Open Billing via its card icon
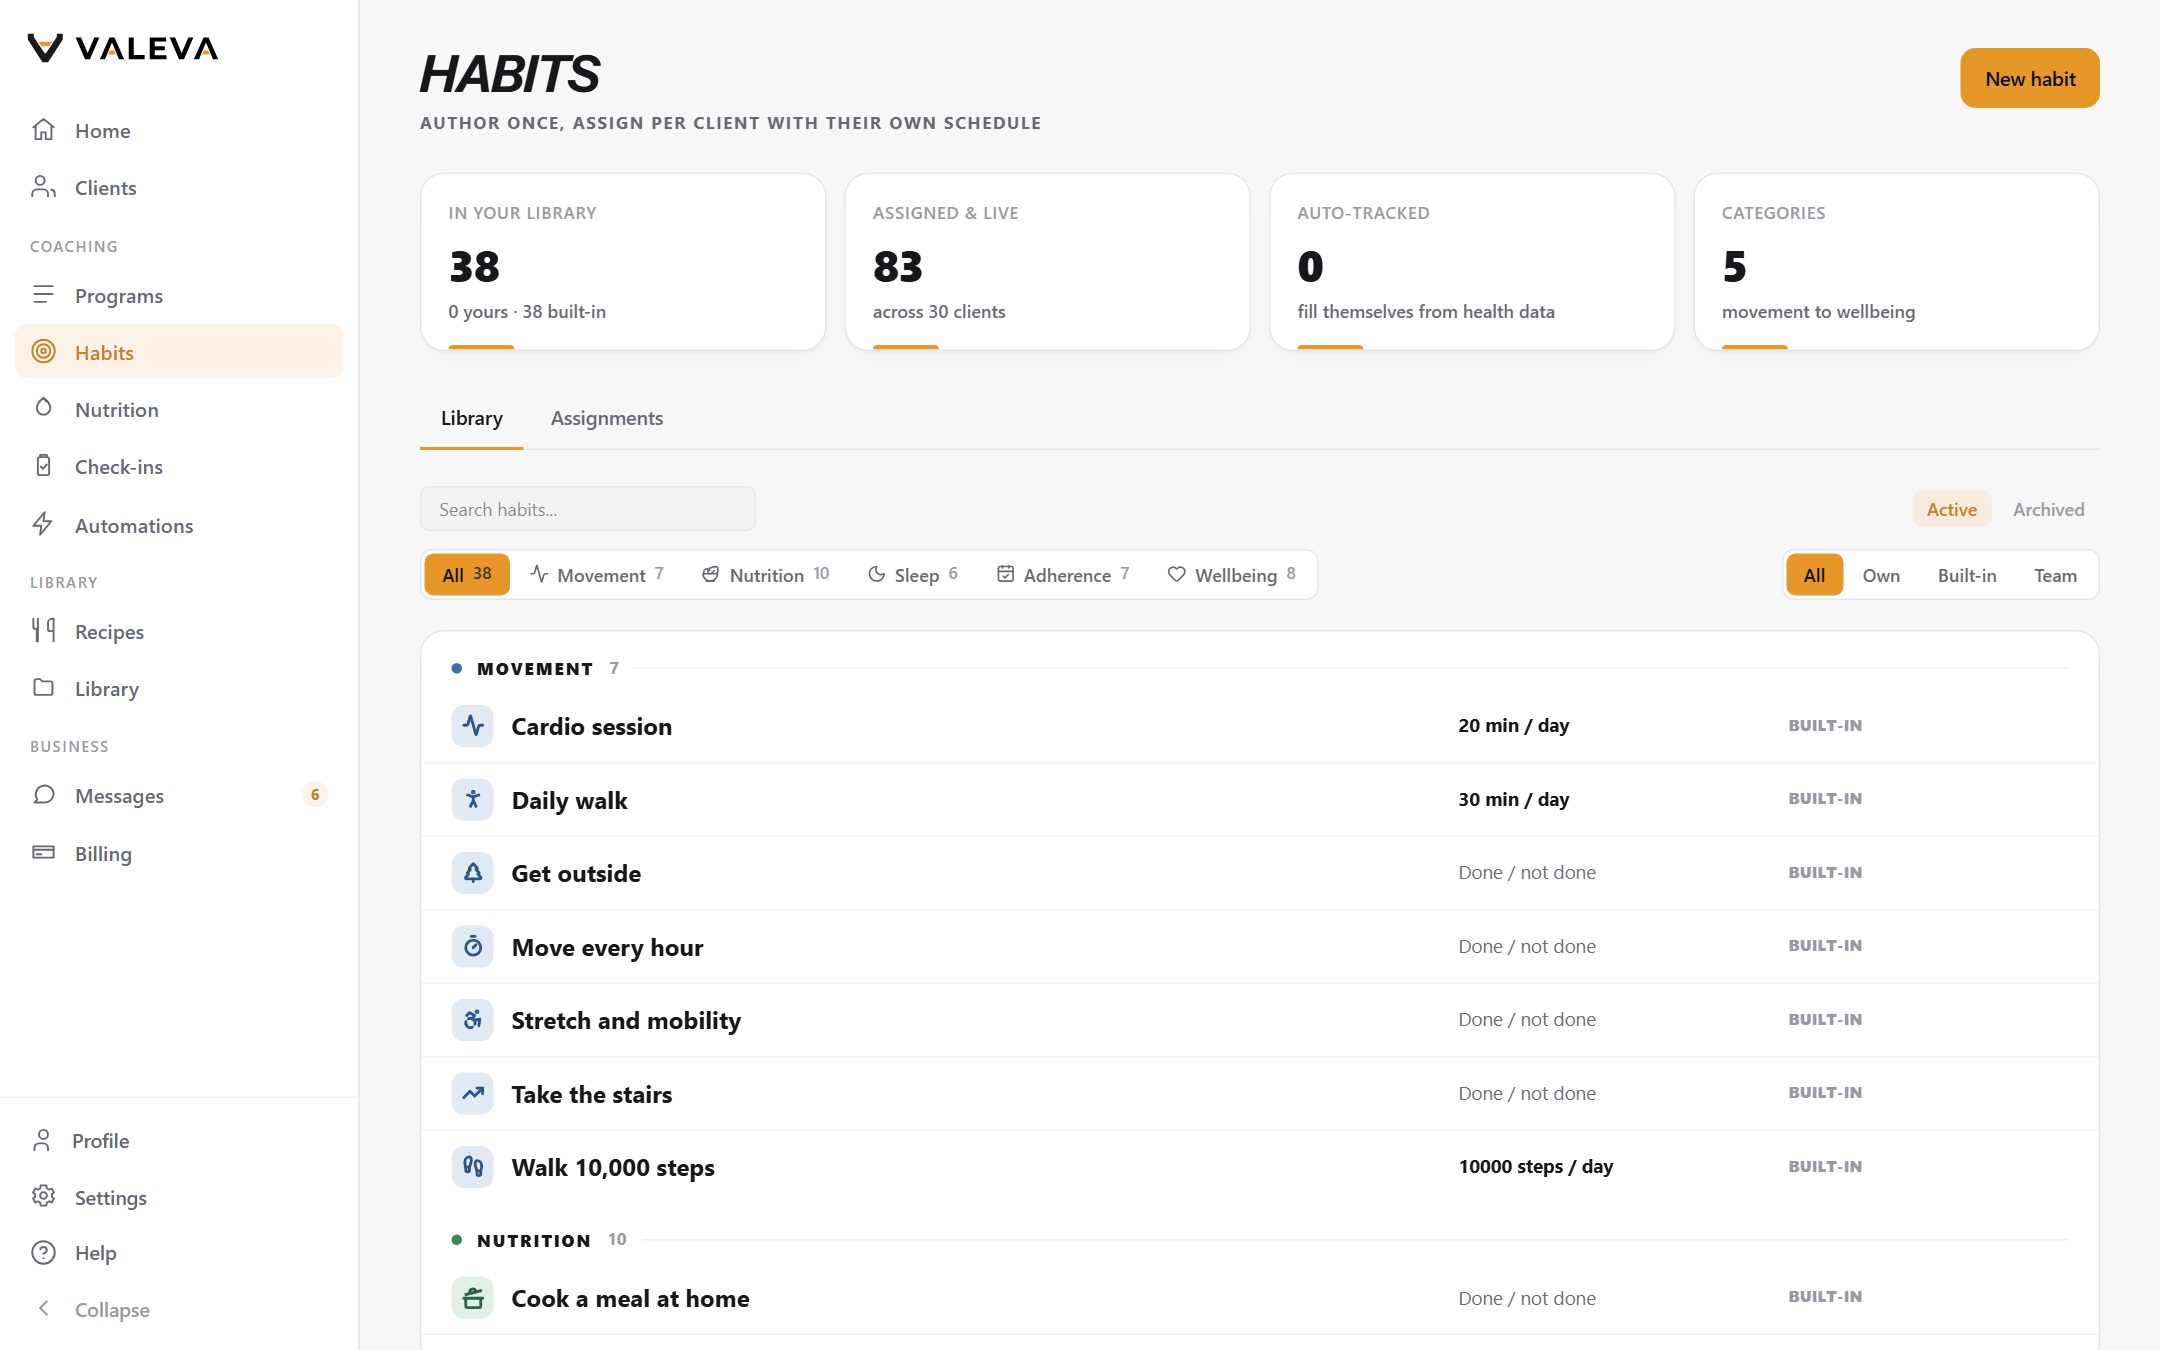2160x1350 pixels. (x=43, y=853)
